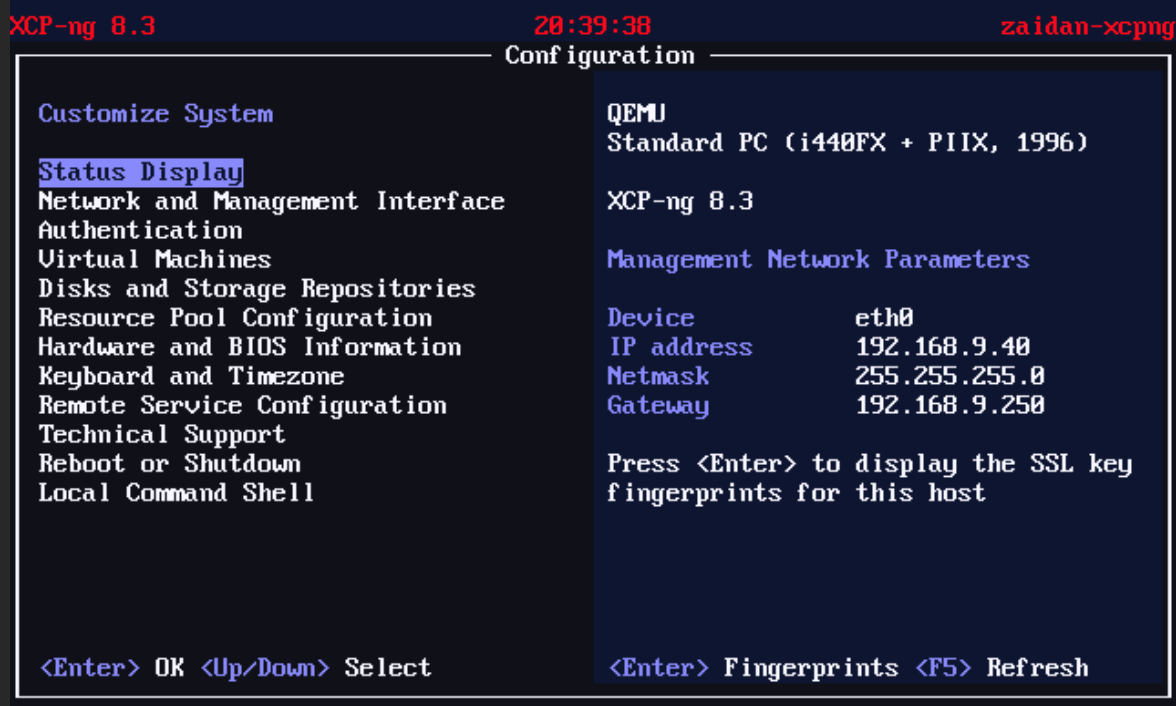Click the <Enter> Fingerprints hint
Screen dimensions: 1176x706
[x=753, y=668]
